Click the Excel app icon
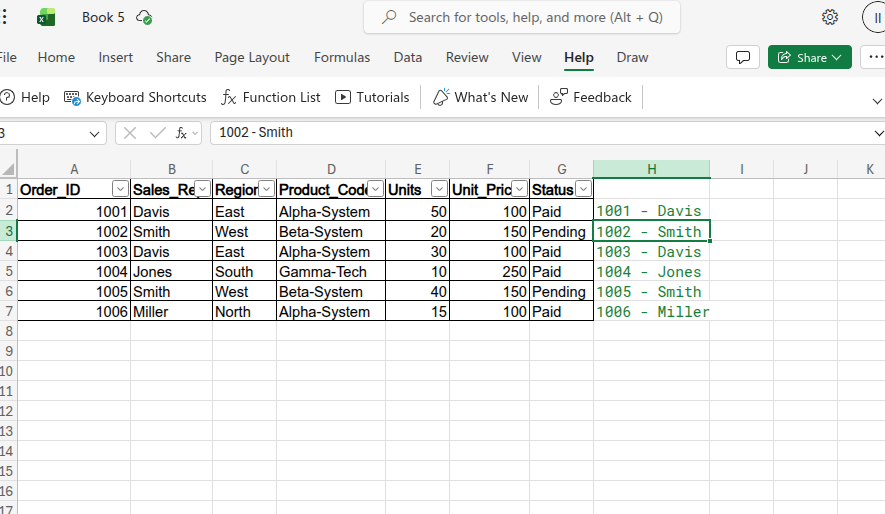 pyautogui.click(x=46, y=17)
